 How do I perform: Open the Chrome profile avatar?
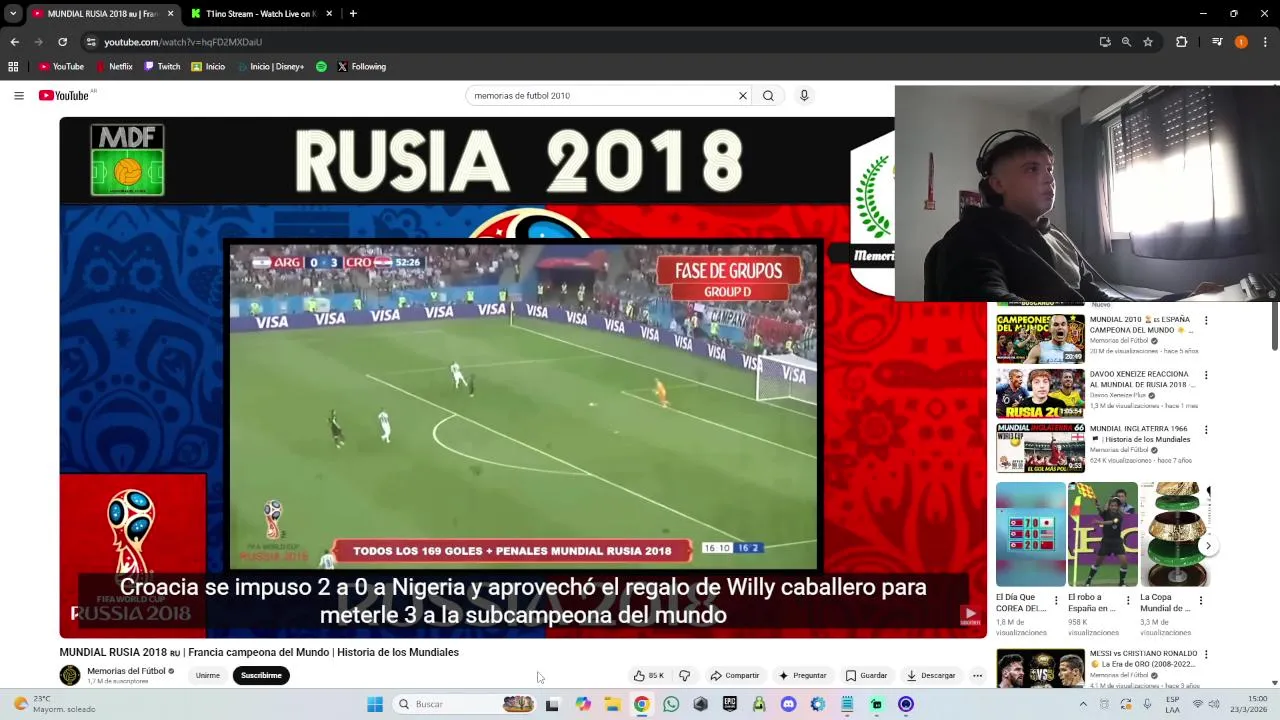click(x=1241, y=42)
